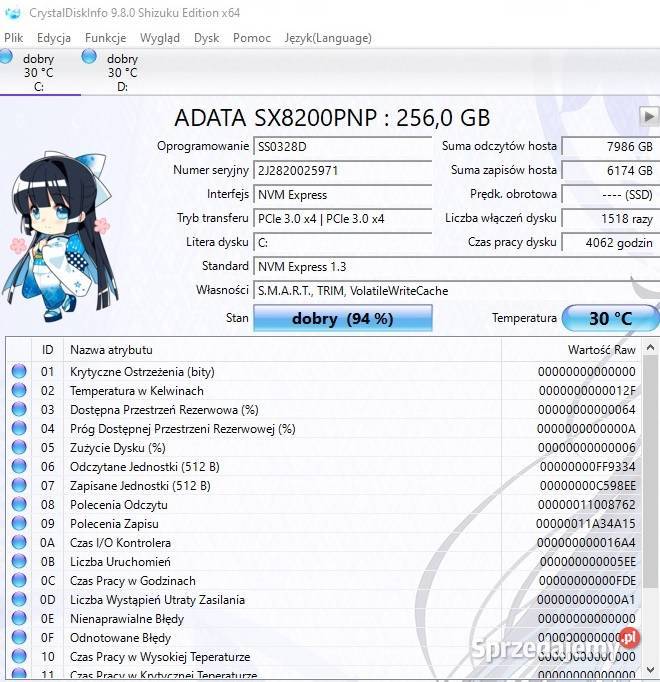Click status circle for Zużycie Dysku row

[x=19, y=447]
